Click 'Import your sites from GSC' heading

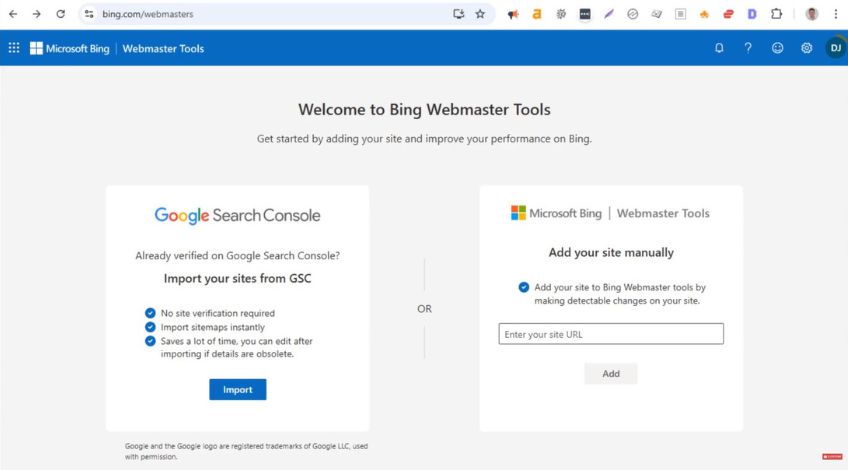point(237,279)
